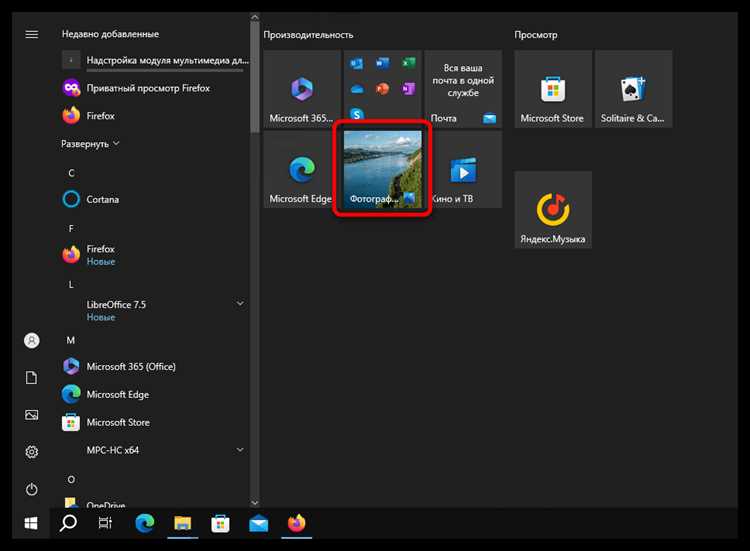Open the Settings gear icon
750x551 pixels.
[x=32, y=452]
